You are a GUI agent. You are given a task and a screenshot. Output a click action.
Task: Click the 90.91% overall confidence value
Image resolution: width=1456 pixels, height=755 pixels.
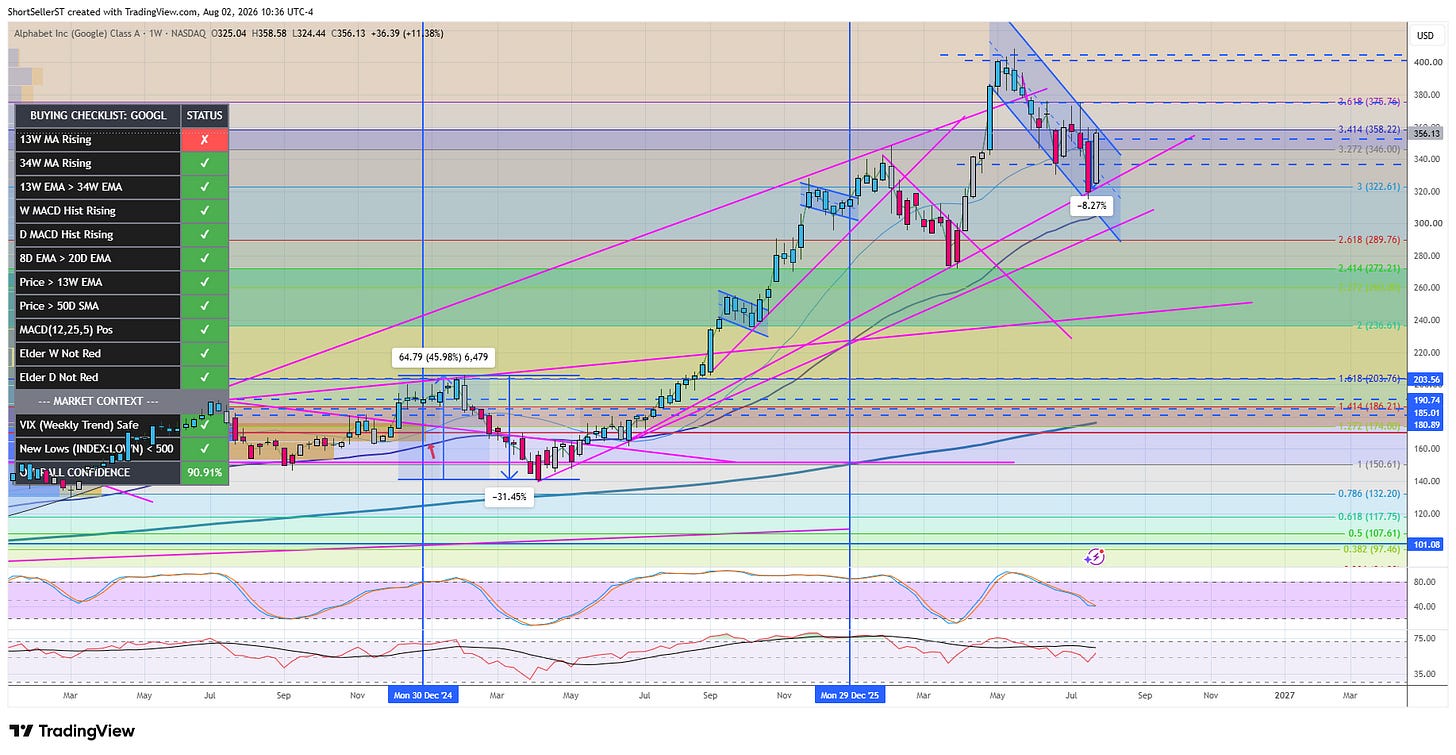pos(205,473)
